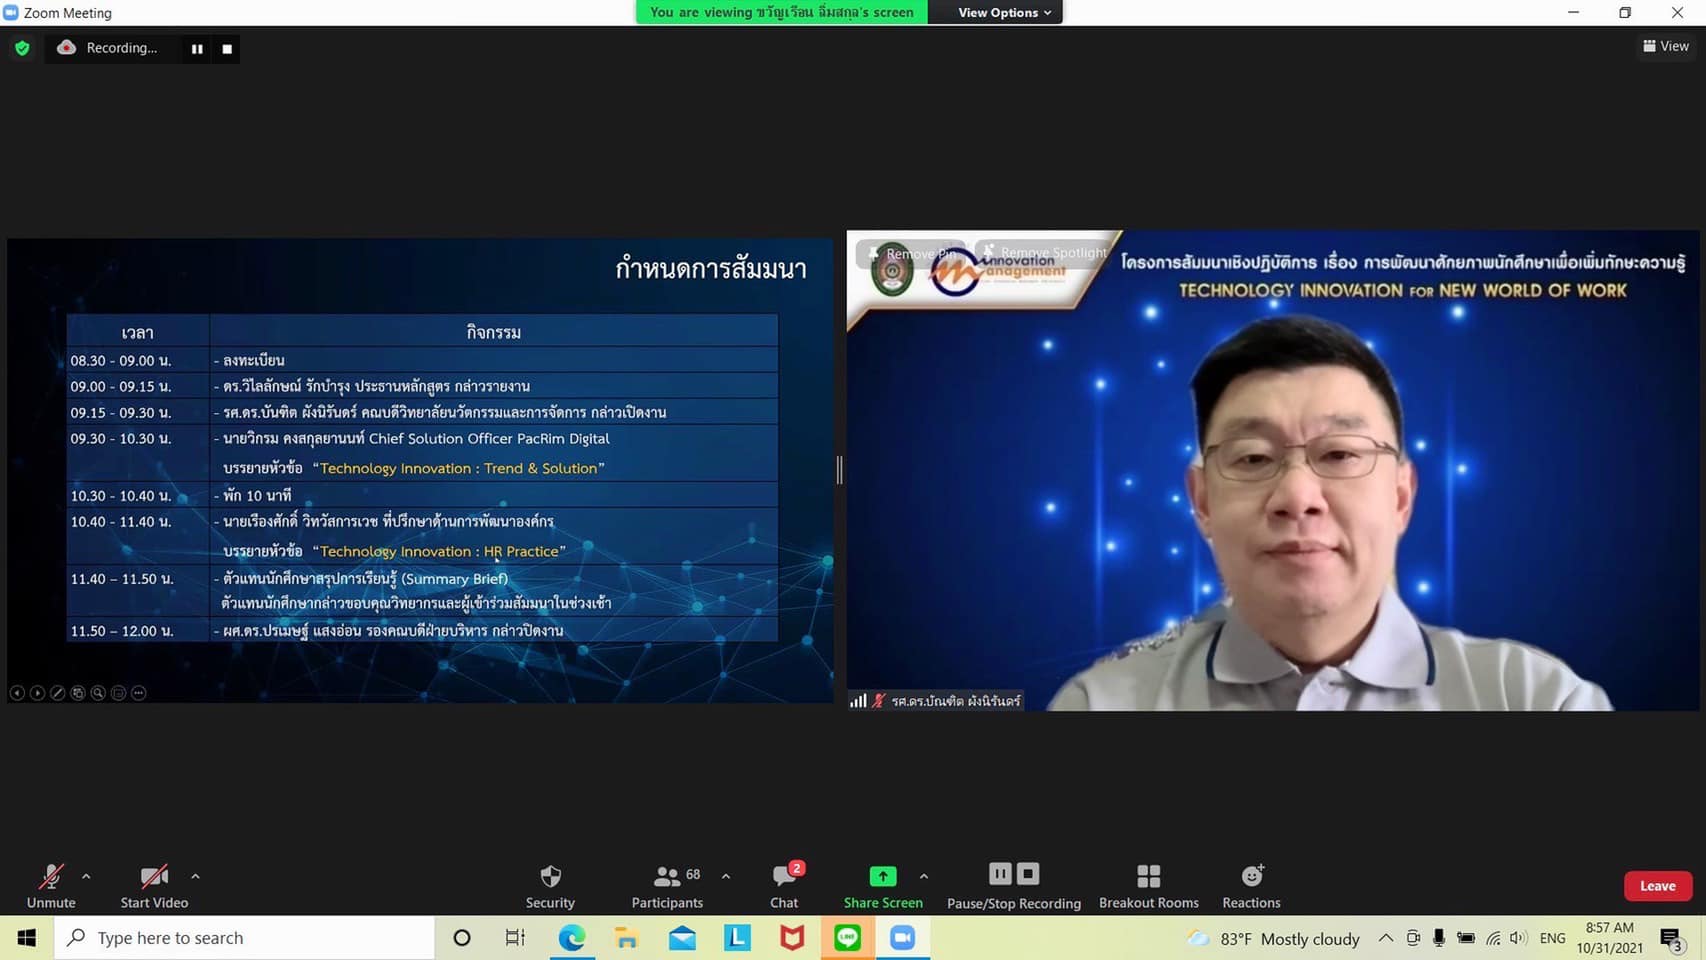Click the Windows taskbar search box

245,938
